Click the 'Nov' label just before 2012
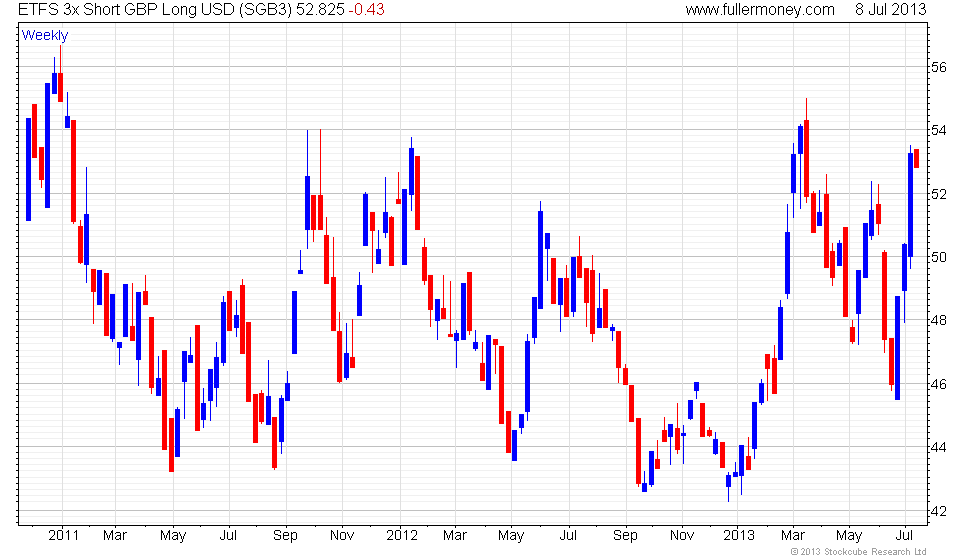Image resolution: width=980 pixels, height=560 pixels. pos(342,536)
